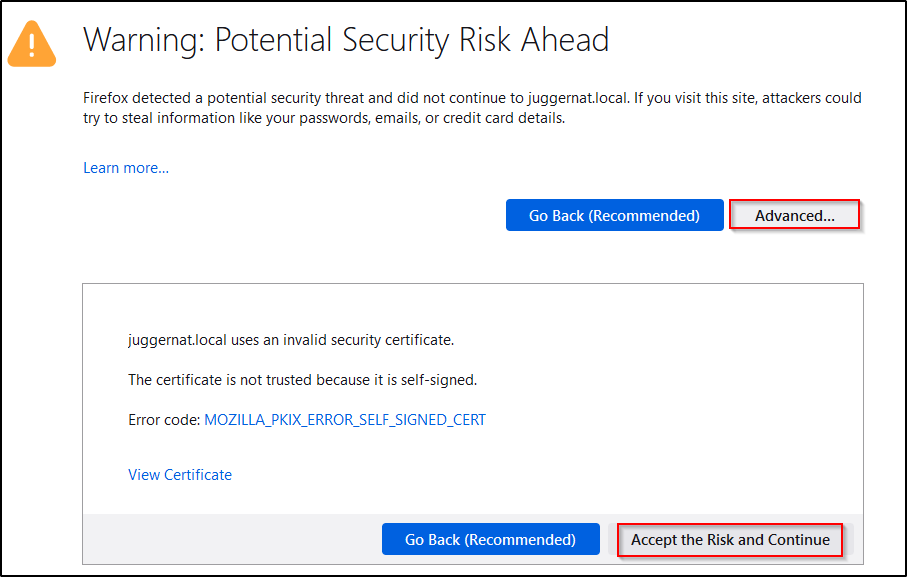Image resolution: width=907 pixels, height=577 pixels.
Task: Click the 'Error code:' label text
Action: point(164,420)
